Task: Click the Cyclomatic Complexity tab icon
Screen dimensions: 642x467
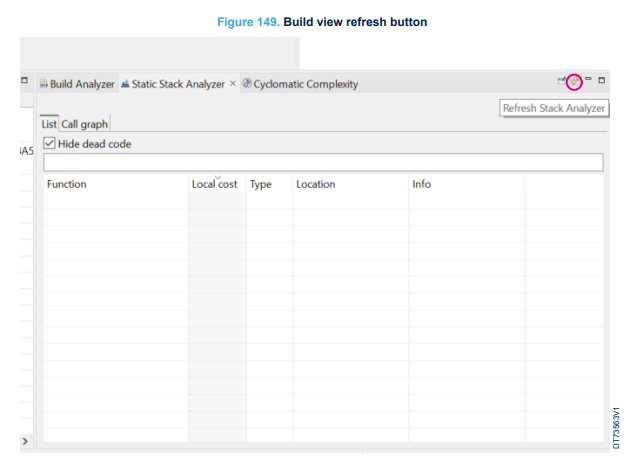Action: 246,83
